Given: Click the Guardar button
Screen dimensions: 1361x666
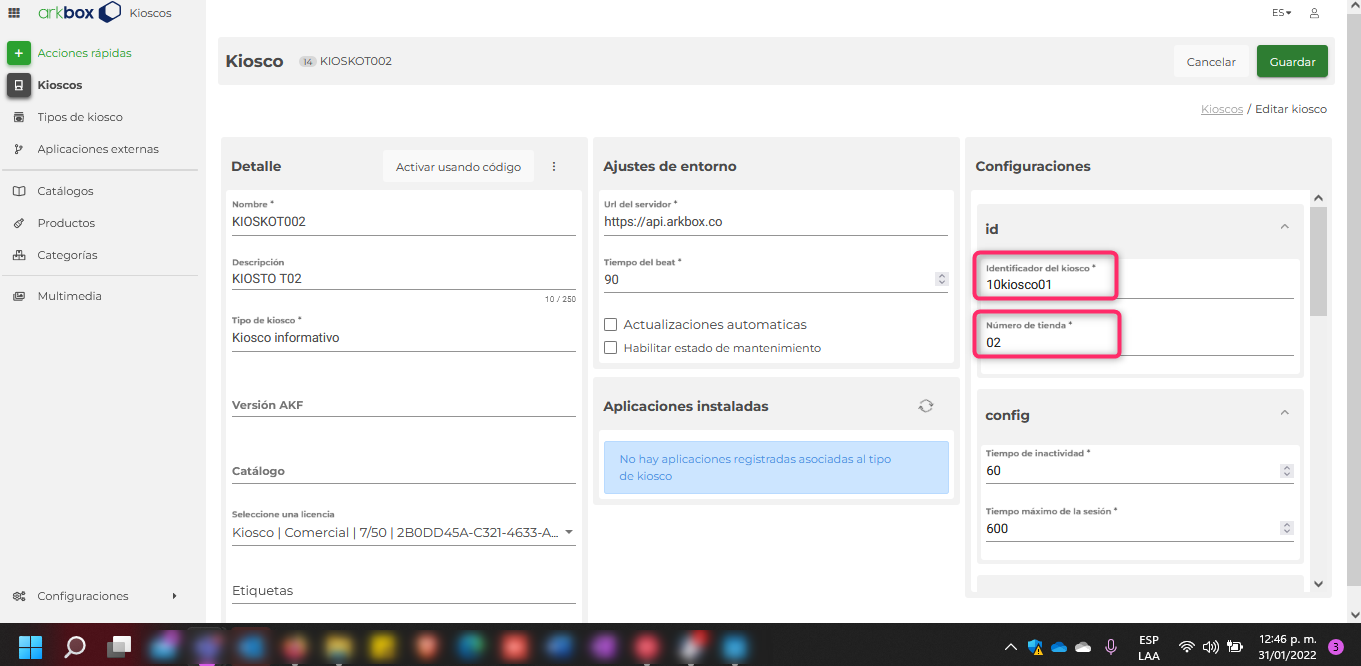Looking at the screenshot, I should 1292,61.
